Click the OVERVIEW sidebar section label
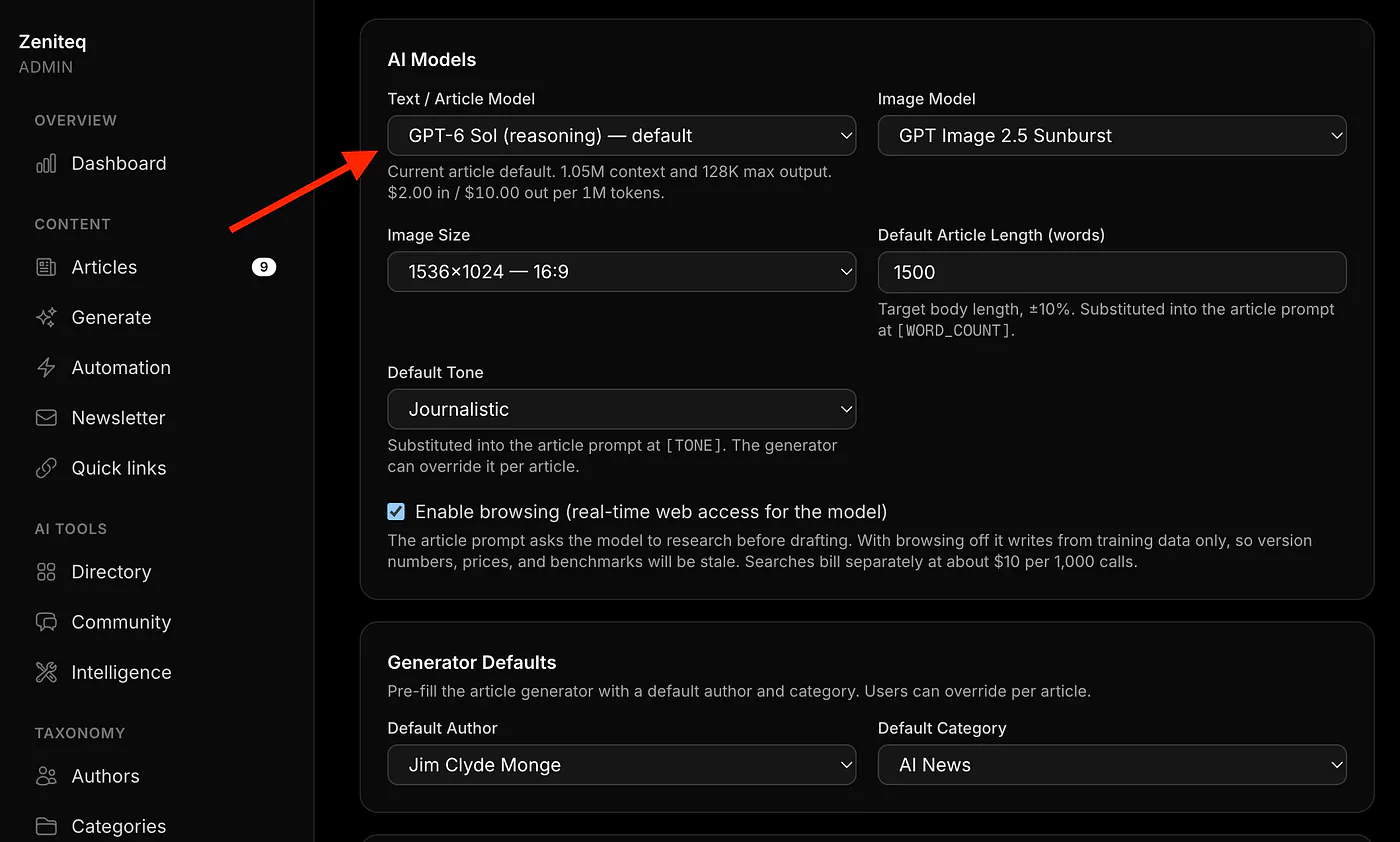Viewport: 1400px width, 842px height. 76,121
